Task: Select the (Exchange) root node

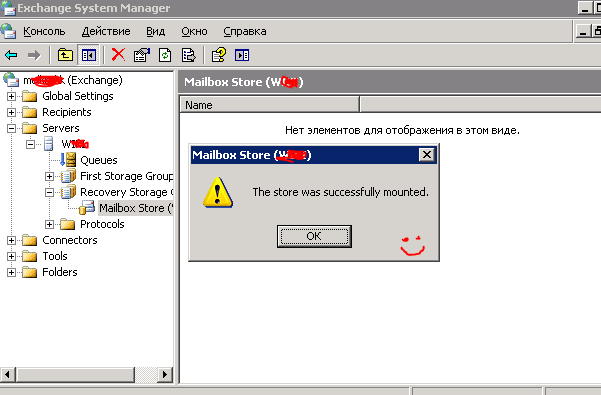Action: pos(73,80)
